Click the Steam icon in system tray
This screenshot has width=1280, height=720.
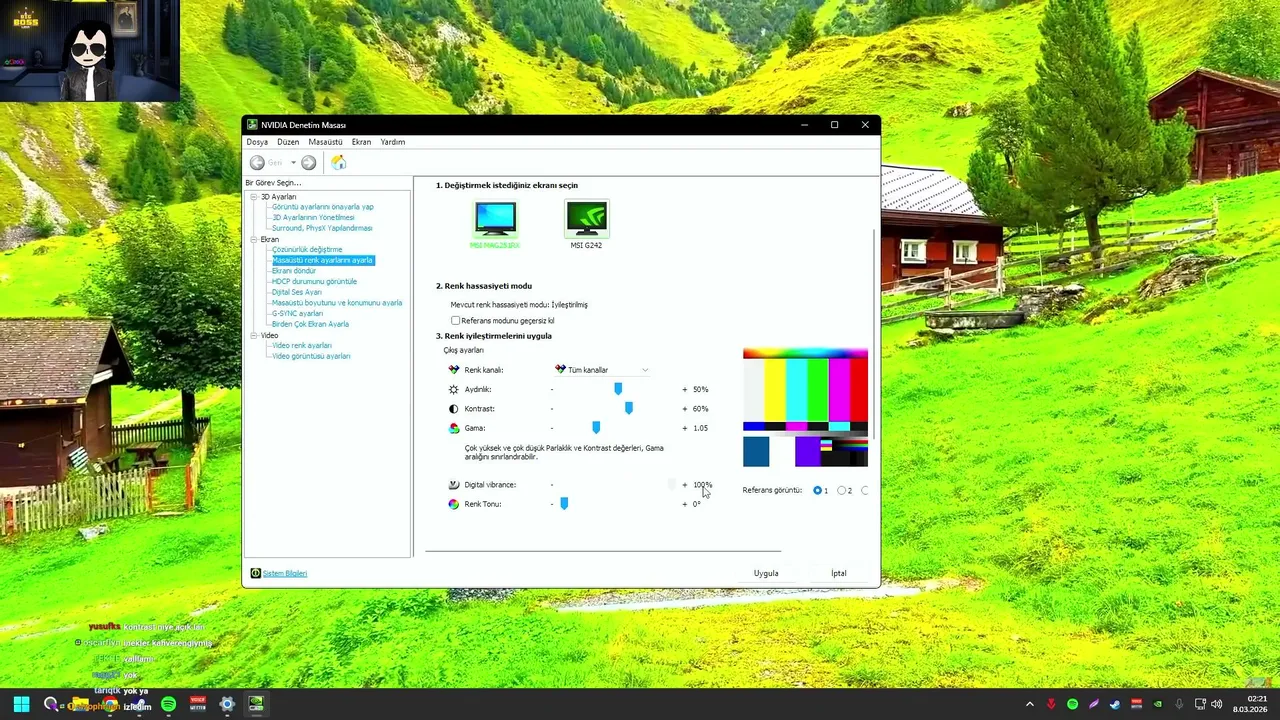pos(1115,704)
